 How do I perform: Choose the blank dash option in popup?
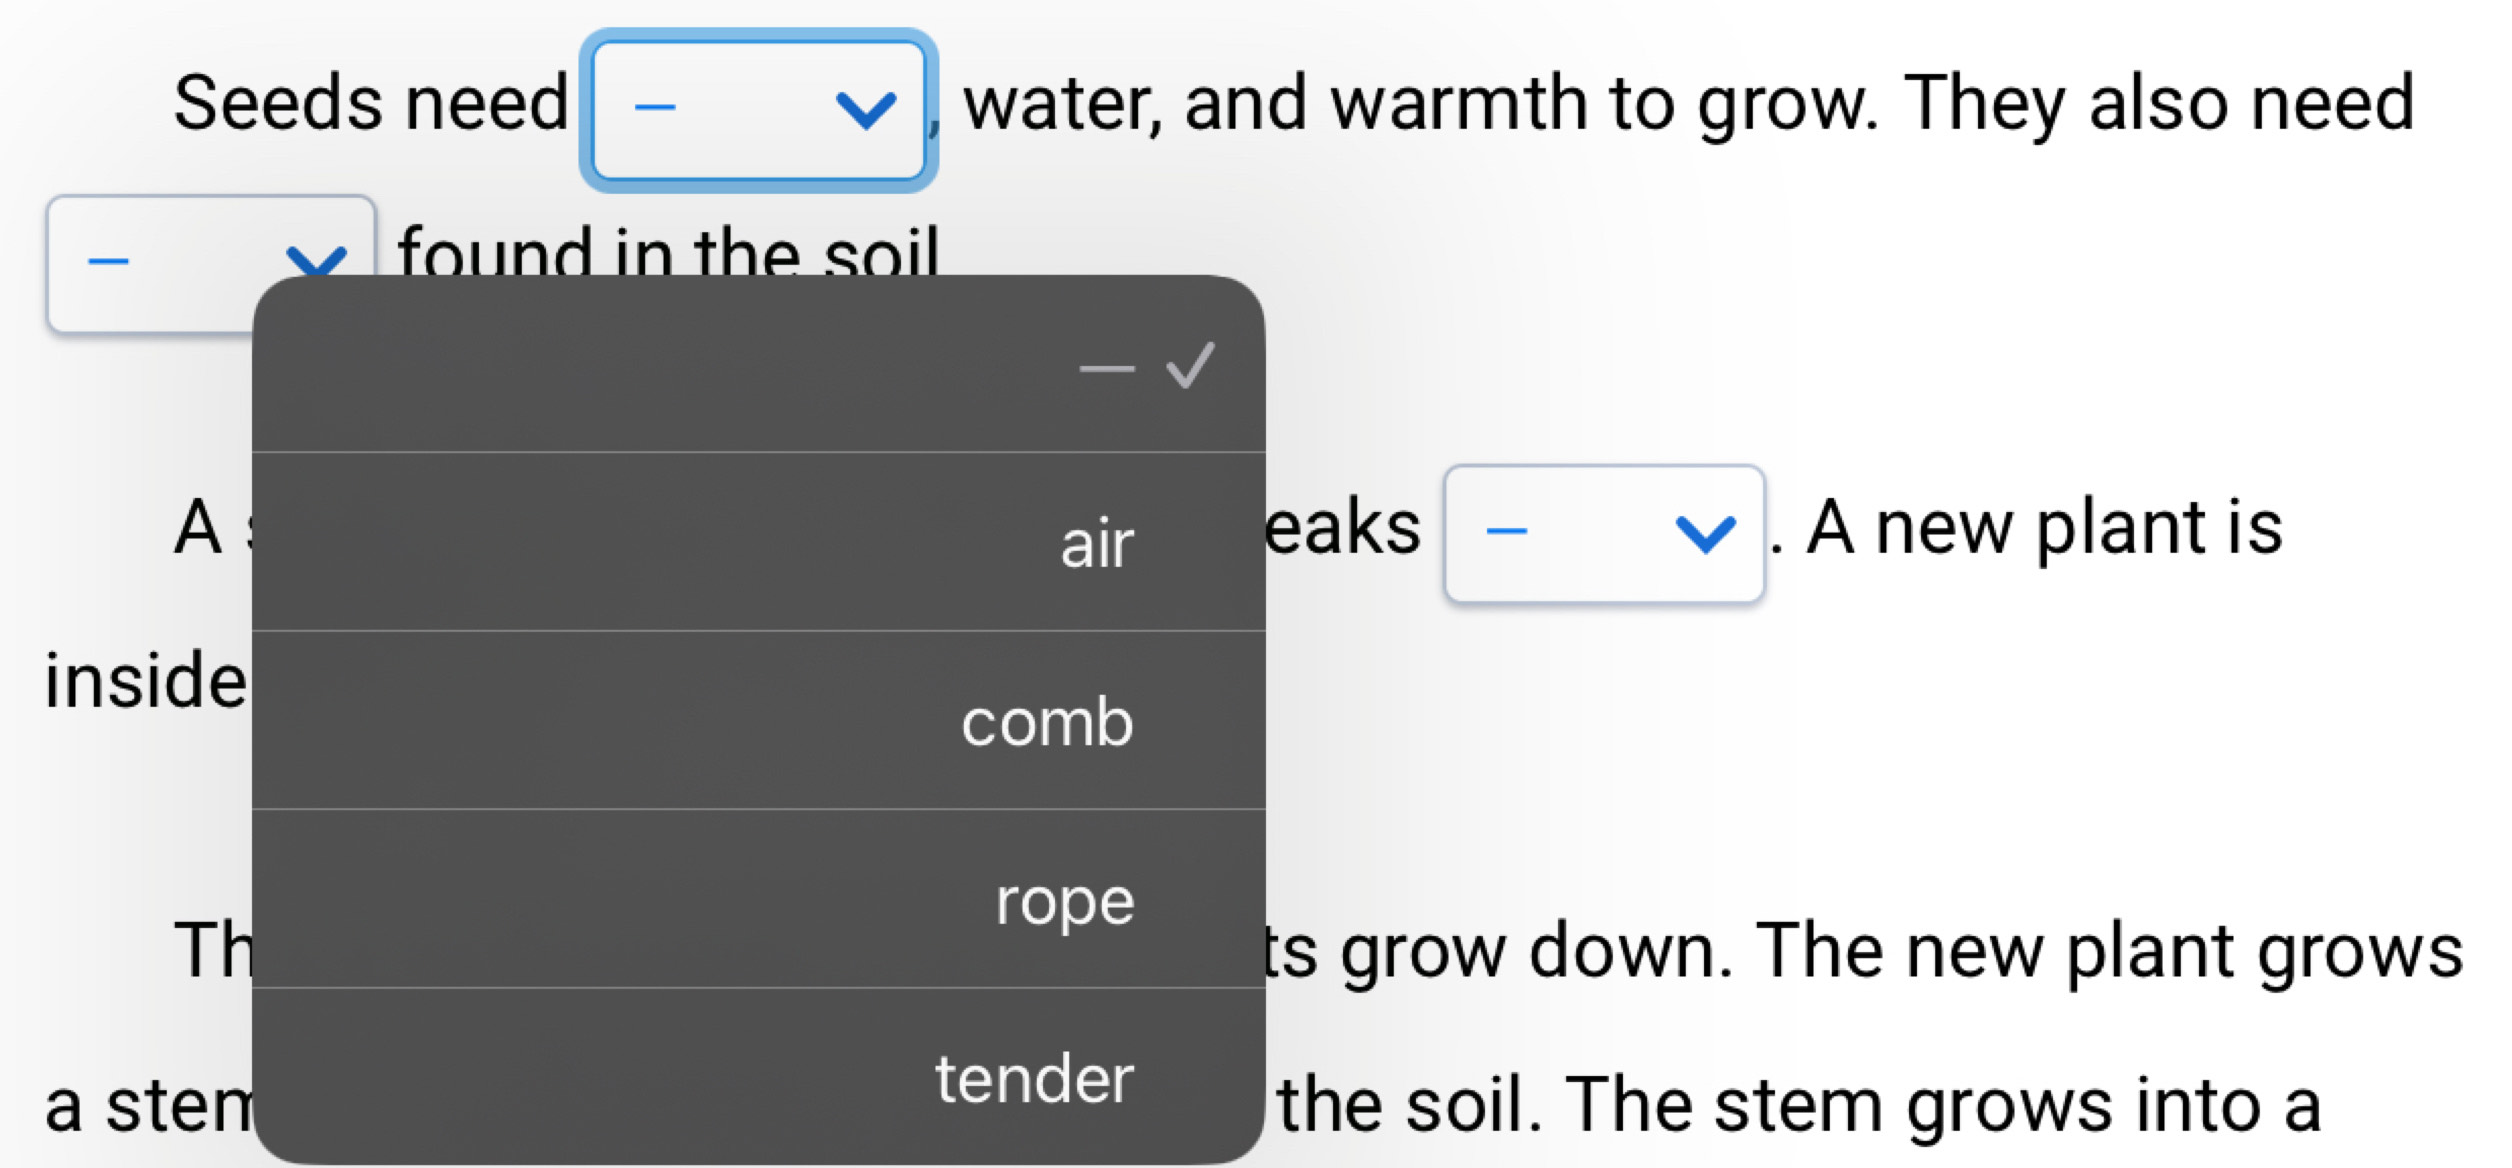point(1106,368)
